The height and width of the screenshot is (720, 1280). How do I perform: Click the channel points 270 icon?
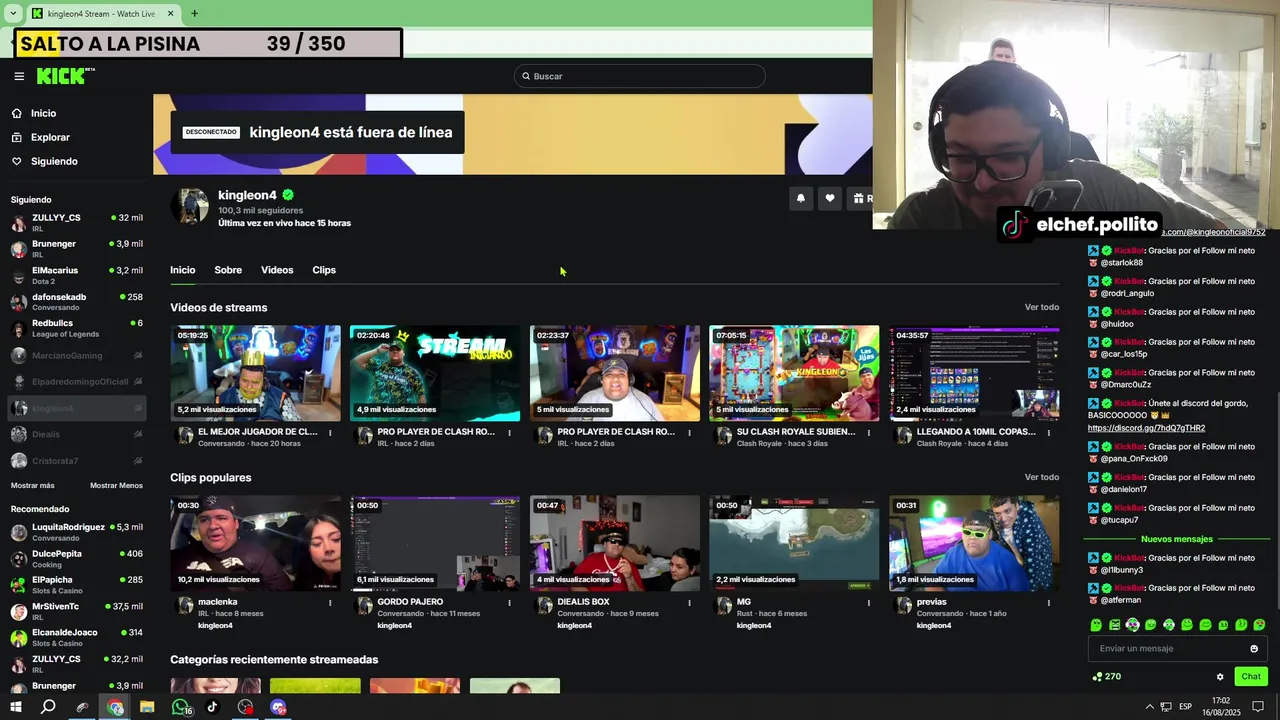[x=1107, y=677]
